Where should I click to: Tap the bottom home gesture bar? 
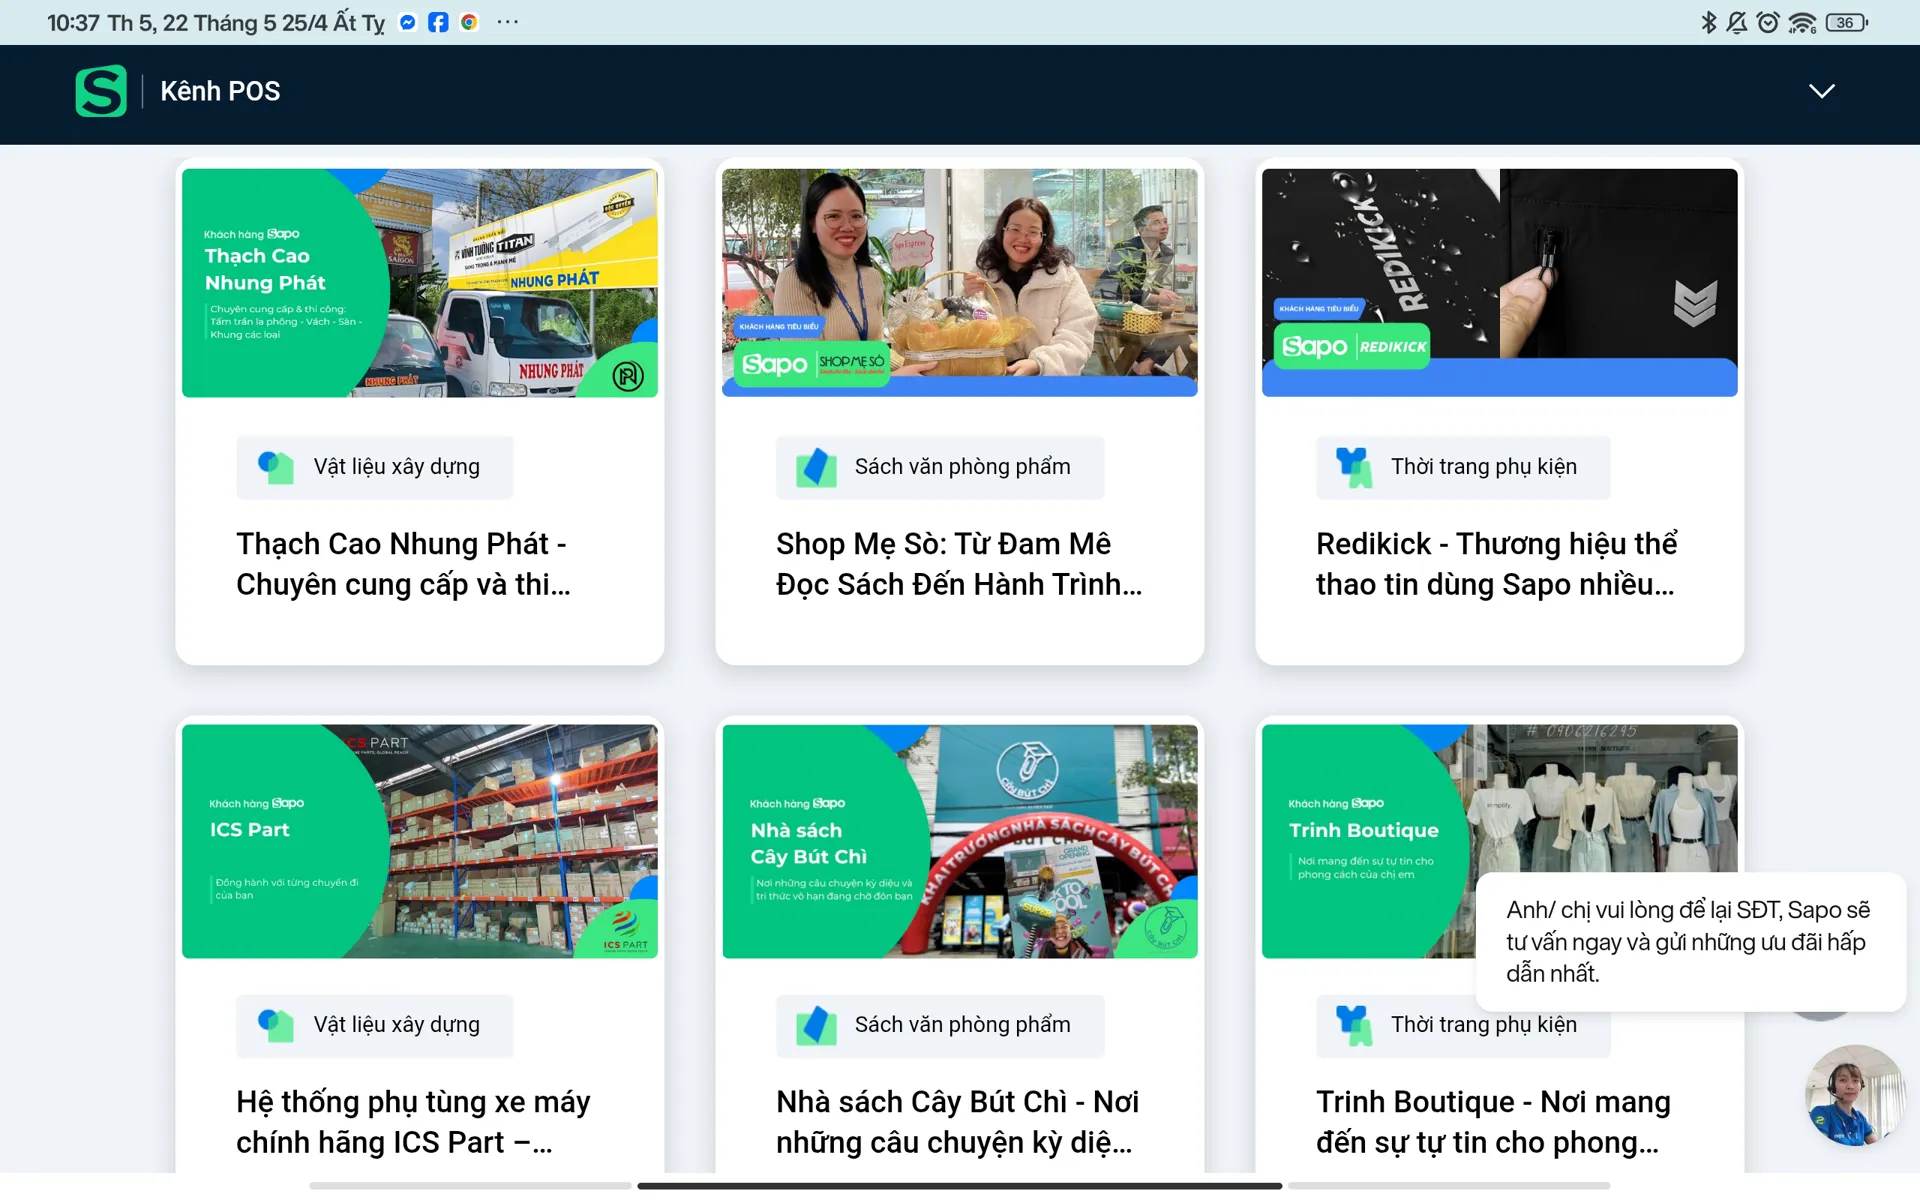tap(960, 1186)
